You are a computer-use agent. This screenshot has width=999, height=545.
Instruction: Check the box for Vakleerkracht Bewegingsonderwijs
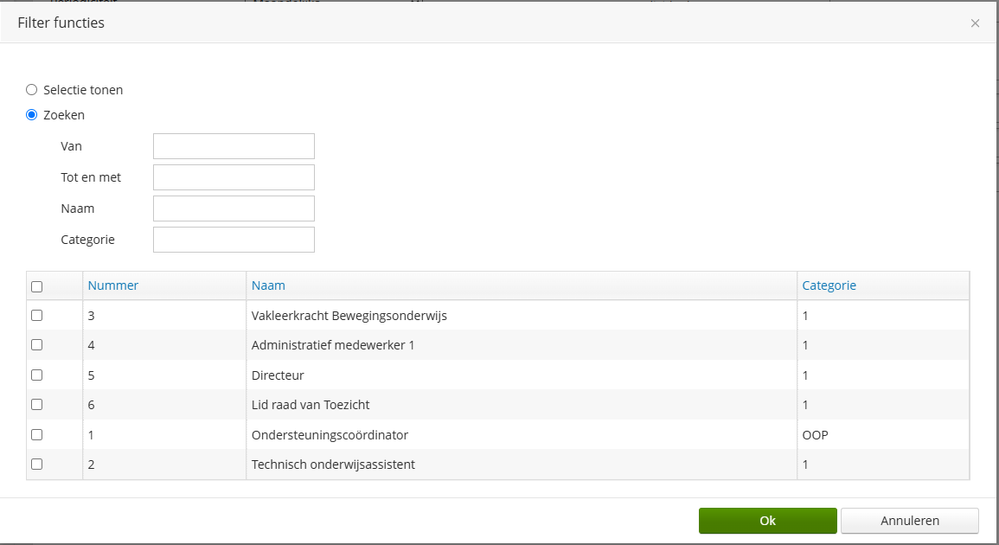pos(37,315)
